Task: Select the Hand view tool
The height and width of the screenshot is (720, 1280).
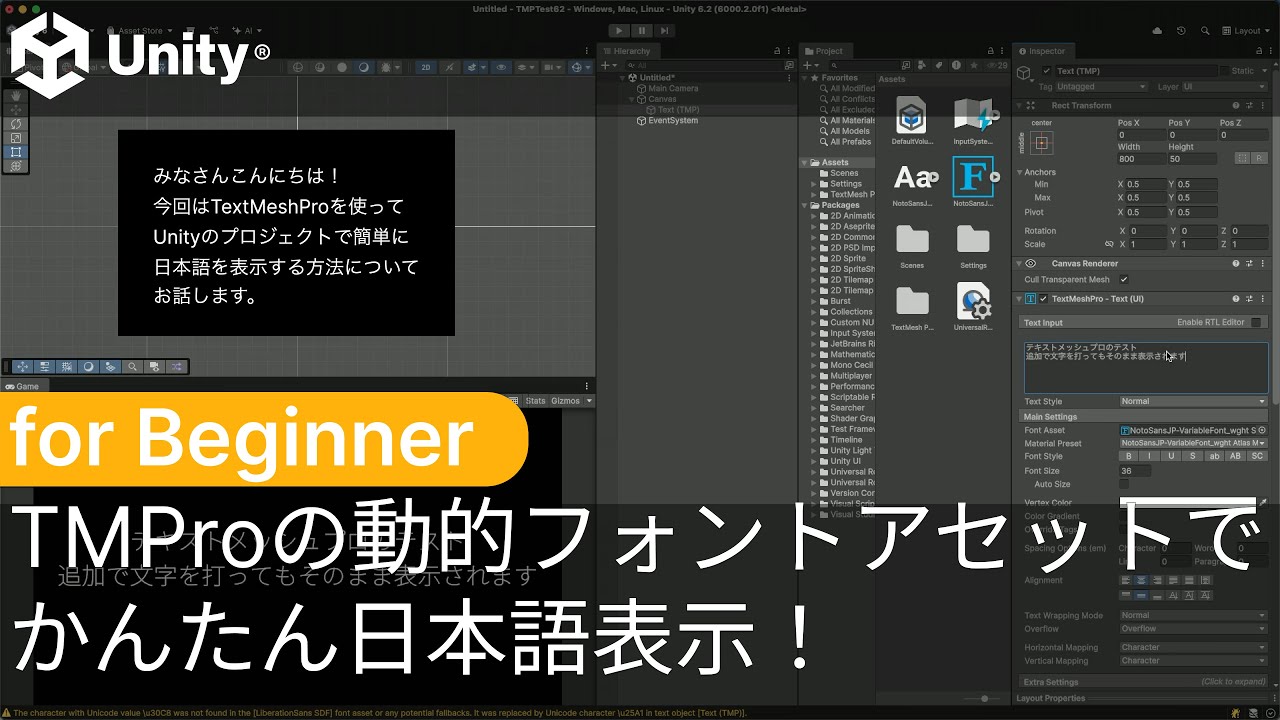Action: [15, 96]
